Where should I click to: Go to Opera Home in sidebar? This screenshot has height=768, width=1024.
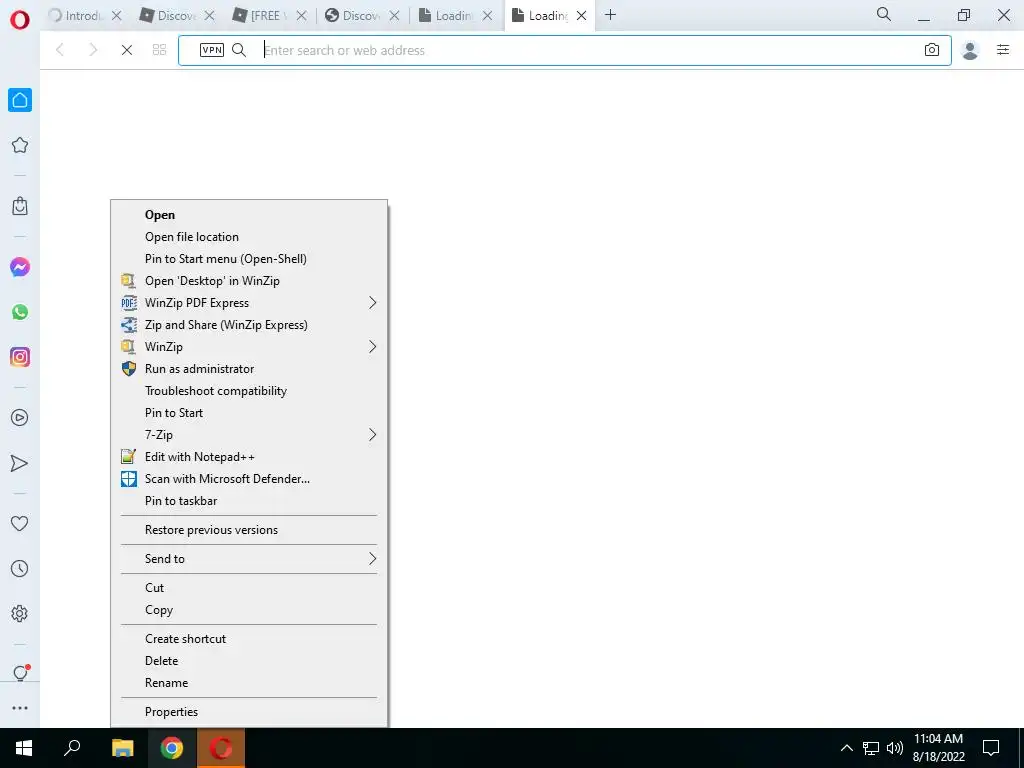click(20, 100)
